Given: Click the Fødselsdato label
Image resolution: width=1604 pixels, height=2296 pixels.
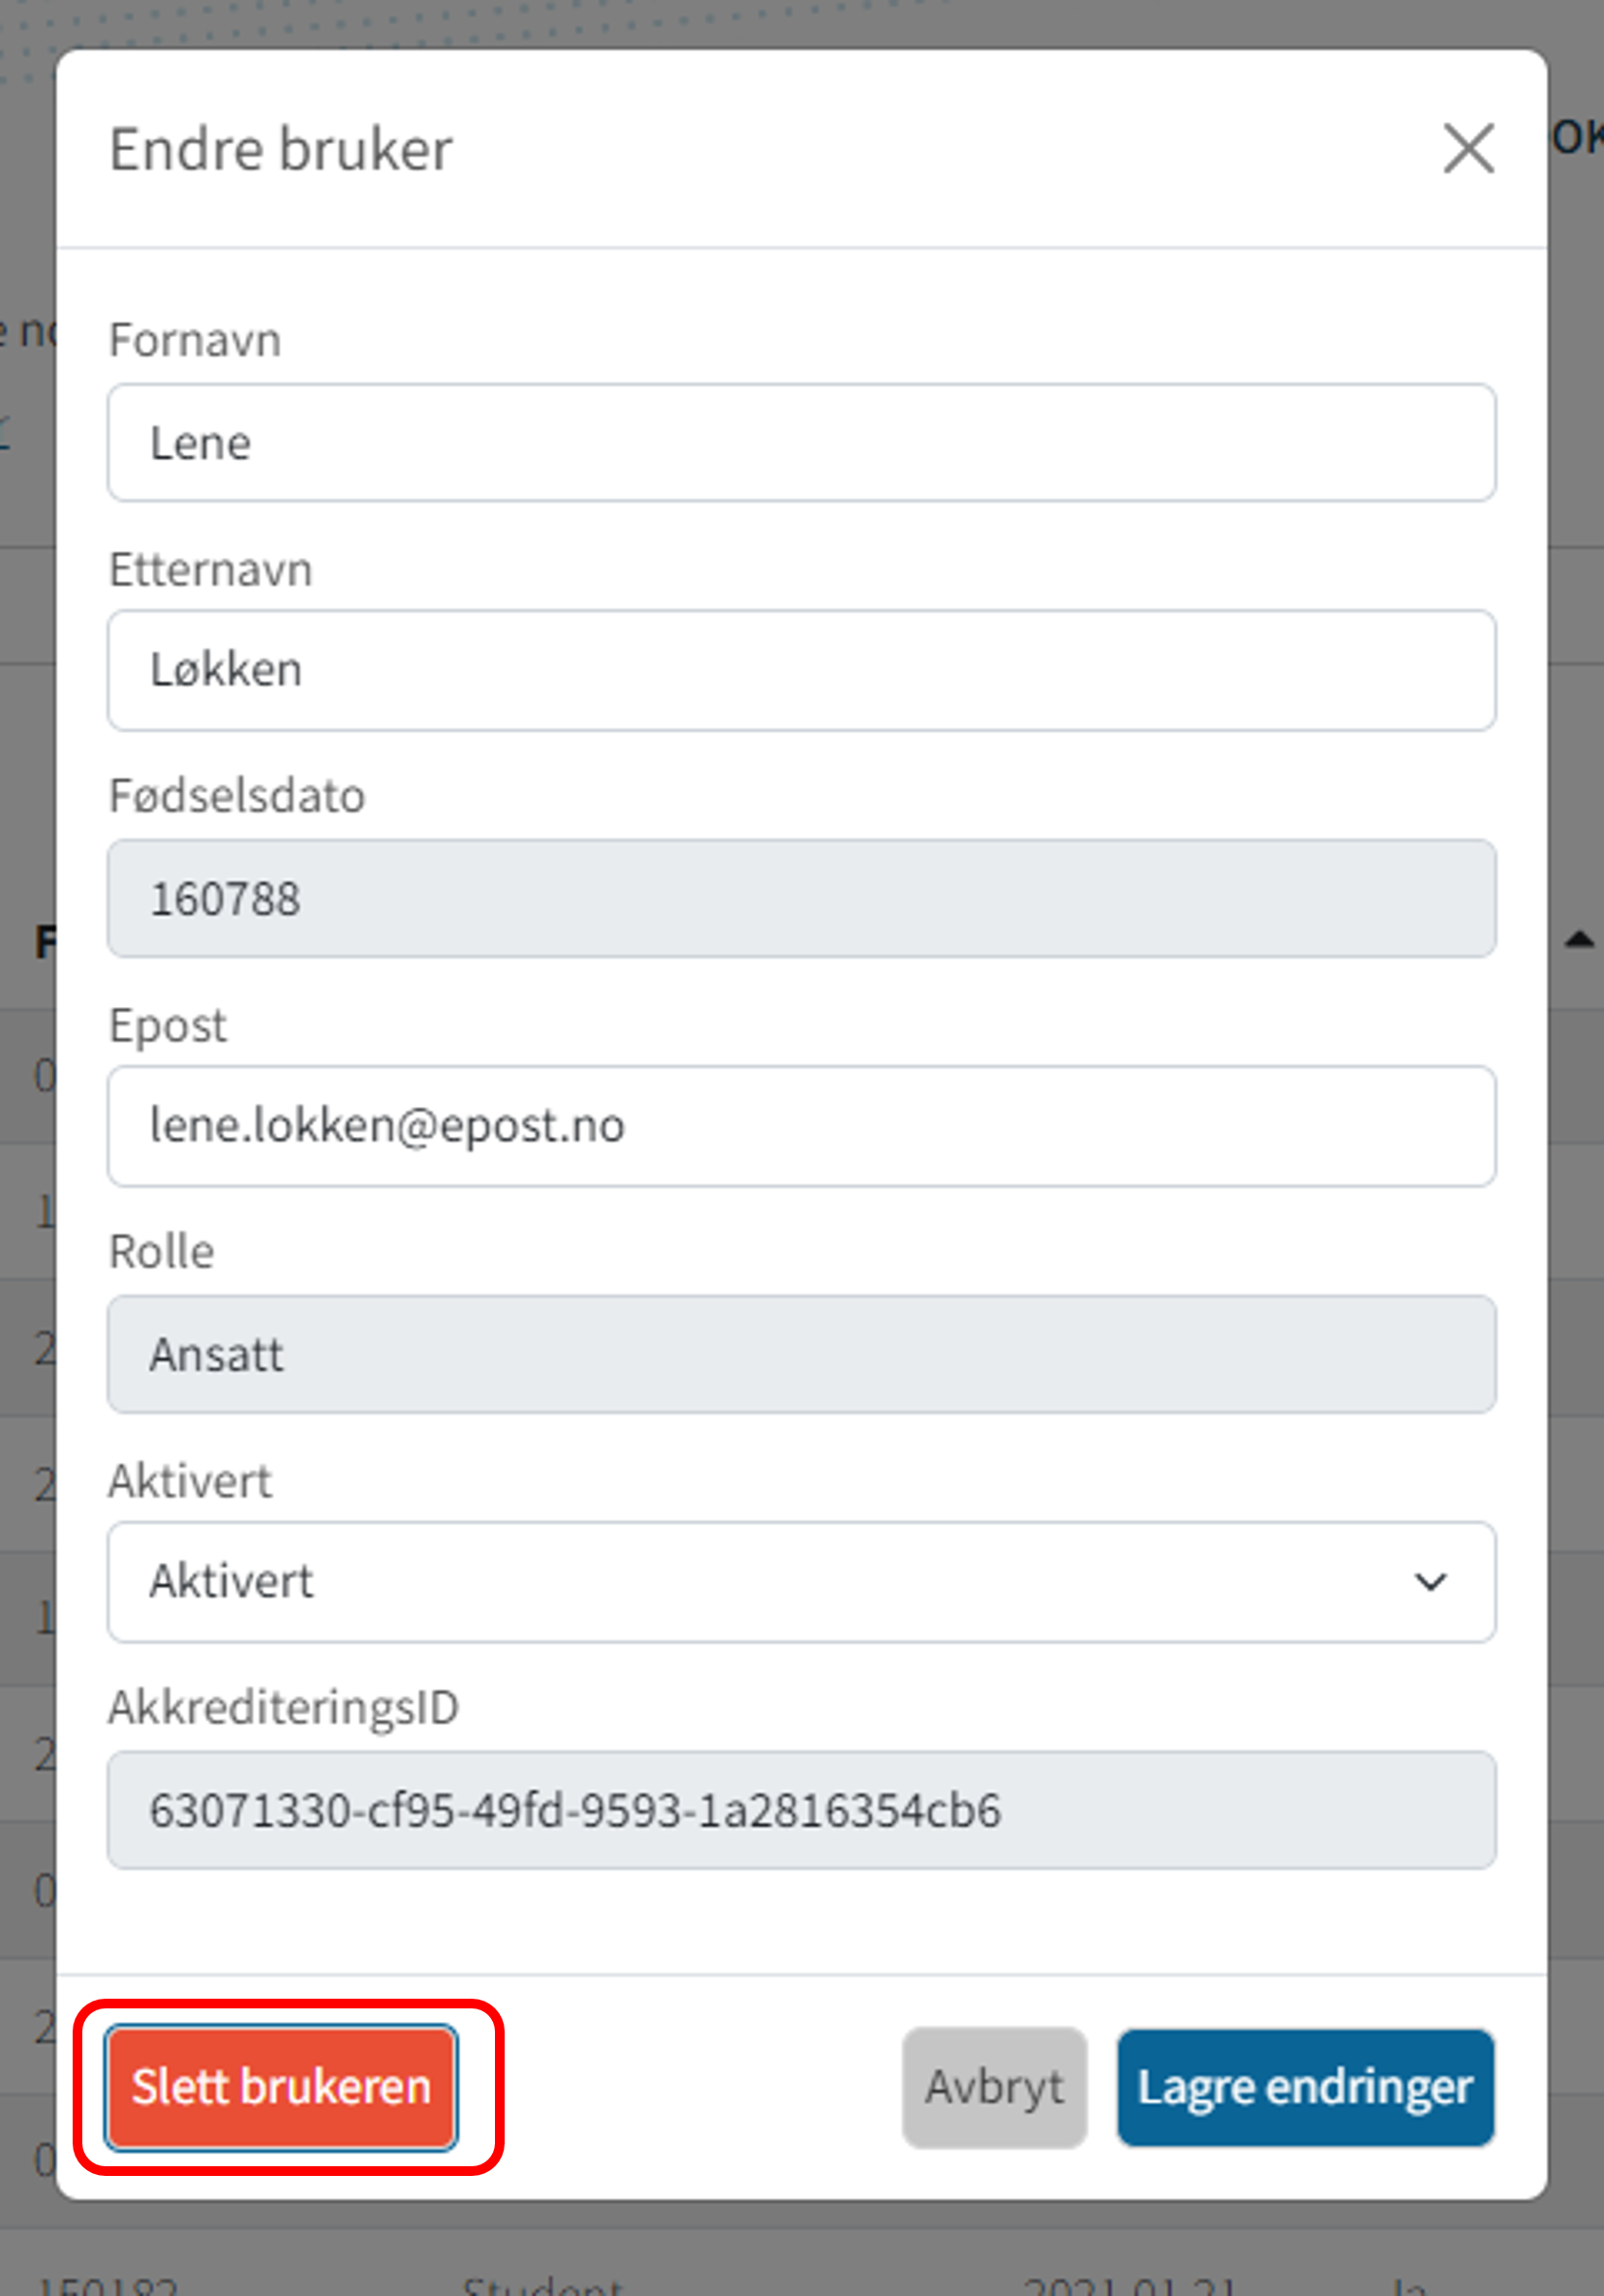Looking at the screenshot, I should (237, 796).
